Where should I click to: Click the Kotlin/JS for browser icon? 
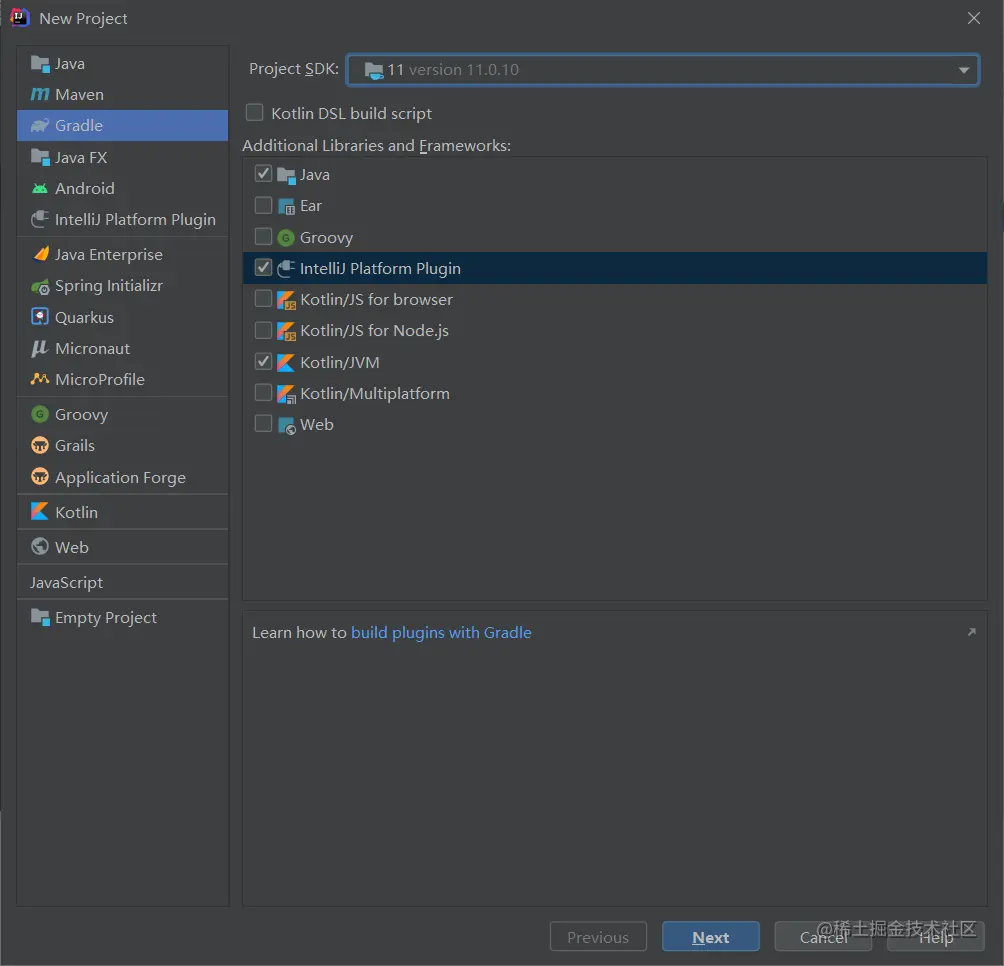point(286,300)
